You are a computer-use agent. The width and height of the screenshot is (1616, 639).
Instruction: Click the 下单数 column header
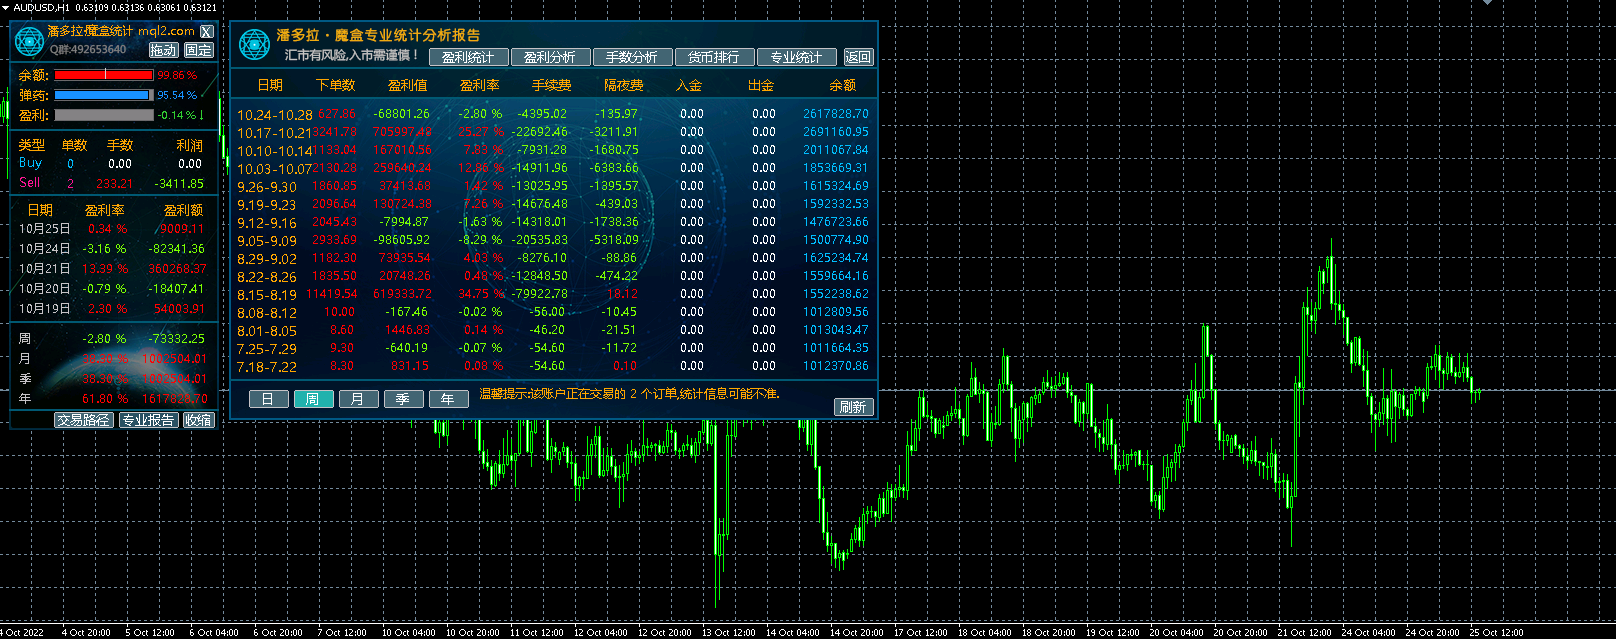(336, 85)
